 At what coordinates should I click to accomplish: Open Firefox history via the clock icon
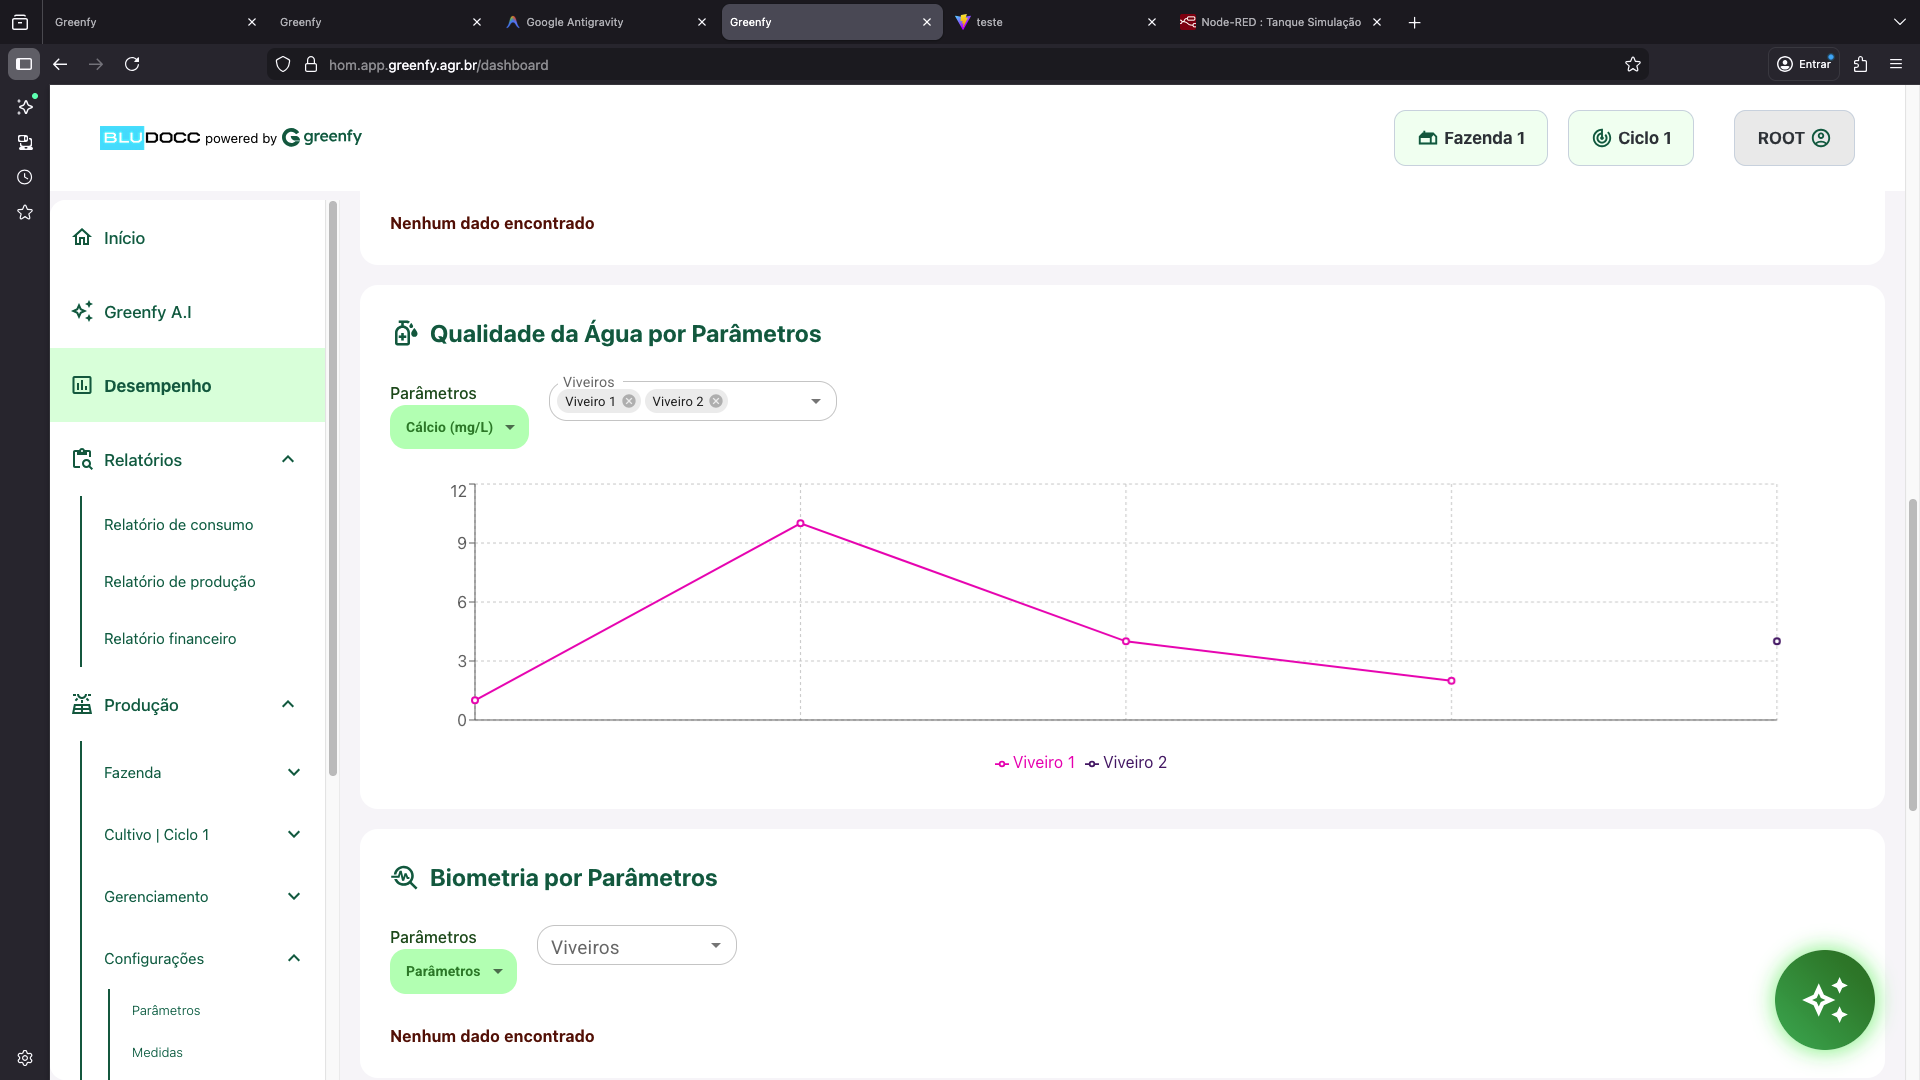[24, 177]
